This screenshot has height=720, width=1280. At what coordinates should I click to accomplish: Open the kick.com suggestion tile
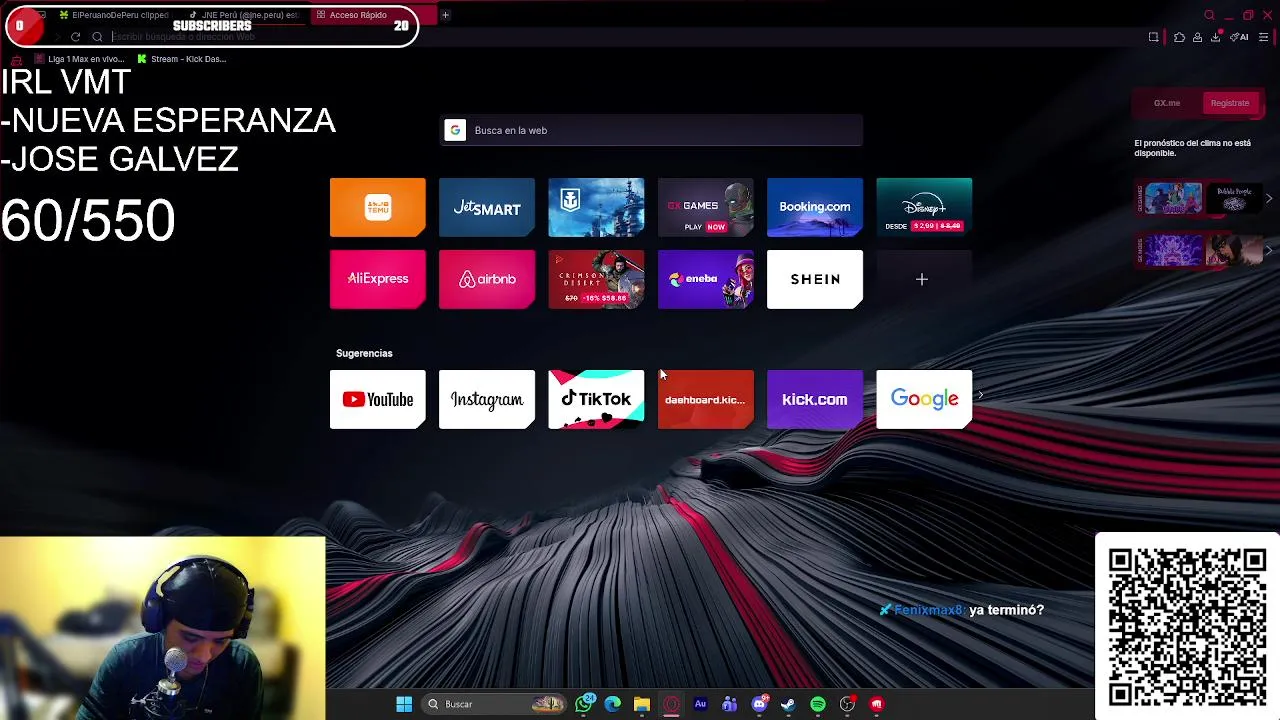point(815,399)
